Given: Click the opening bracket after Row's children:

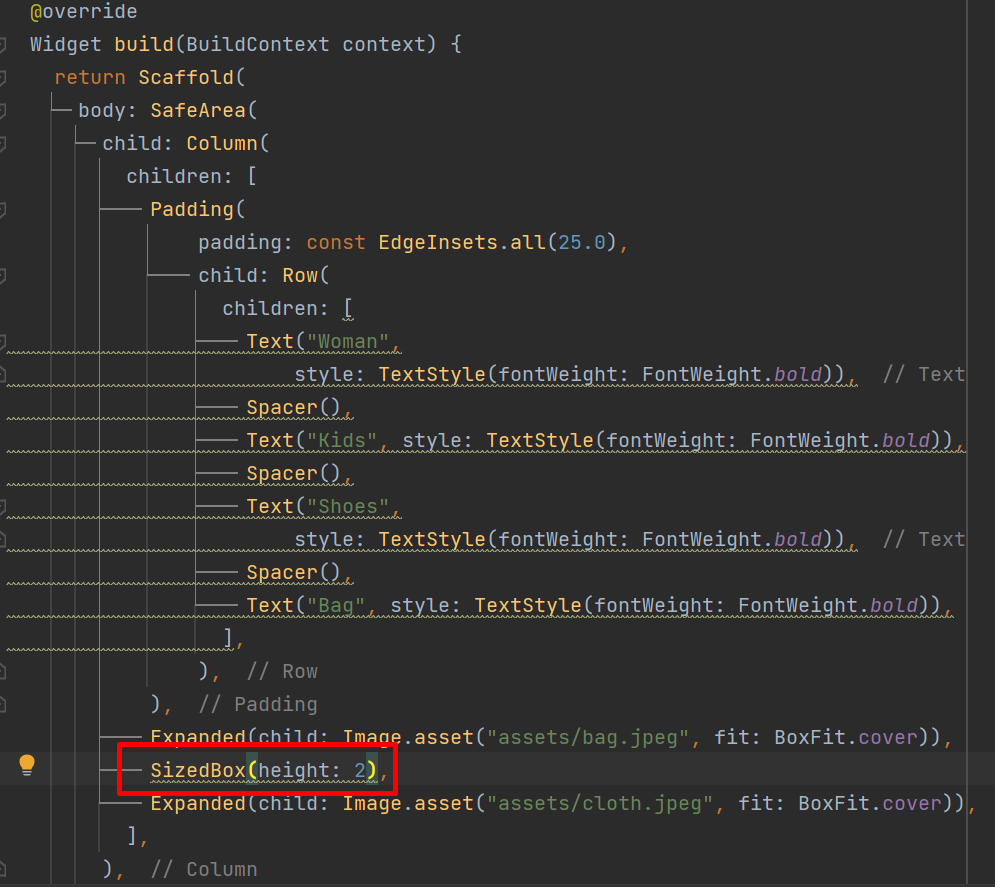Looking at the screenshot, I should tap(348, 308).
